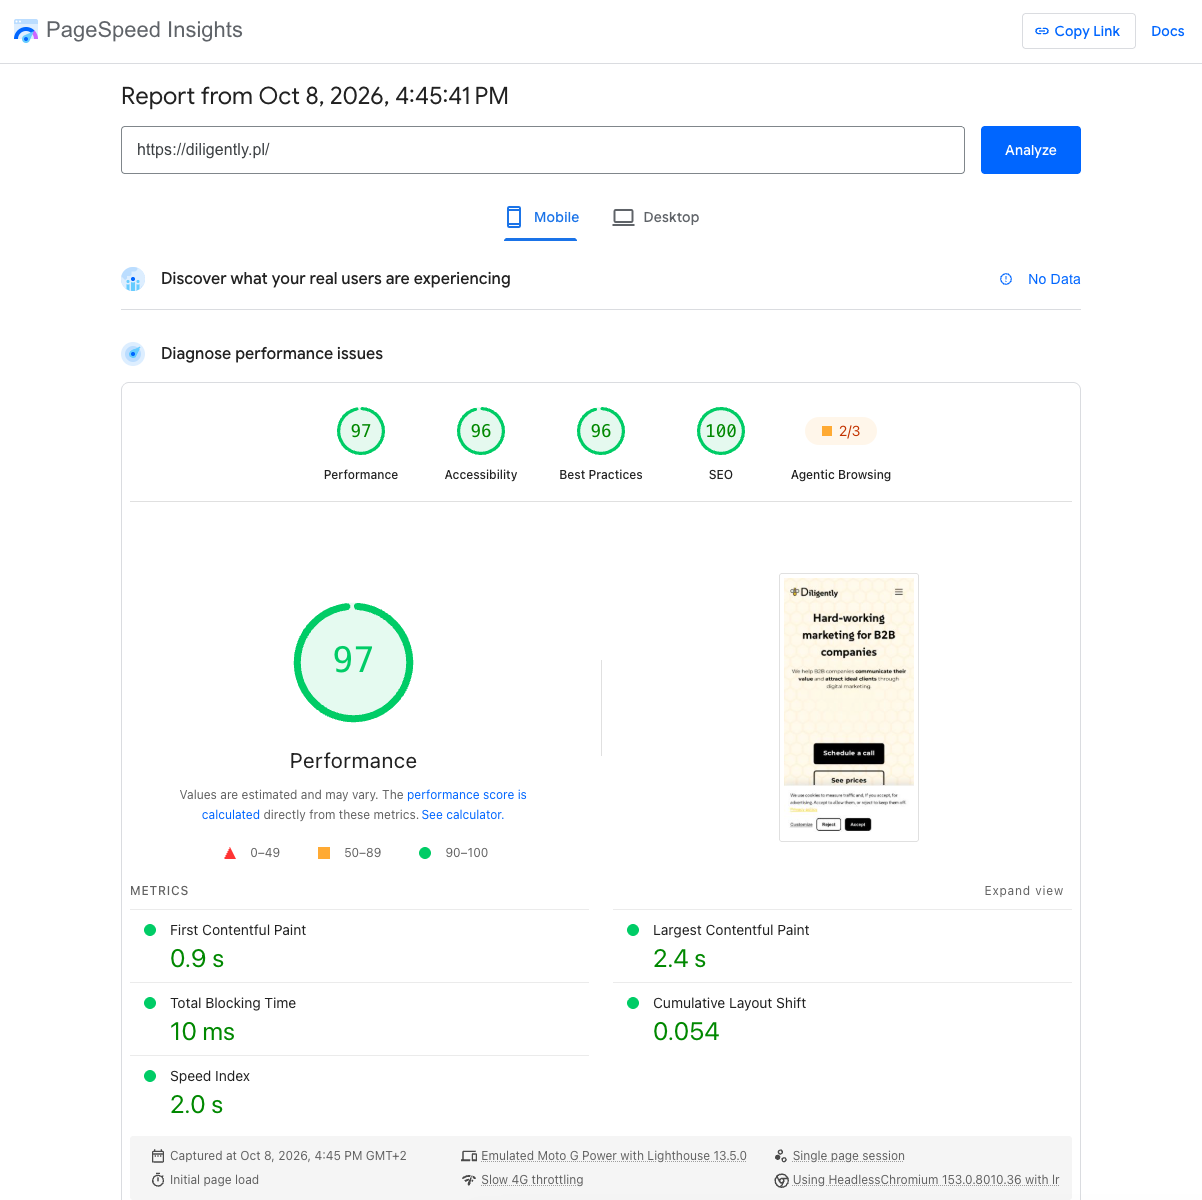The width and height of the screenshot is (1202, 1200).
Task: Click the Diagnose performance issues icon
Action: pyautogui.click(x=133, y=354)
